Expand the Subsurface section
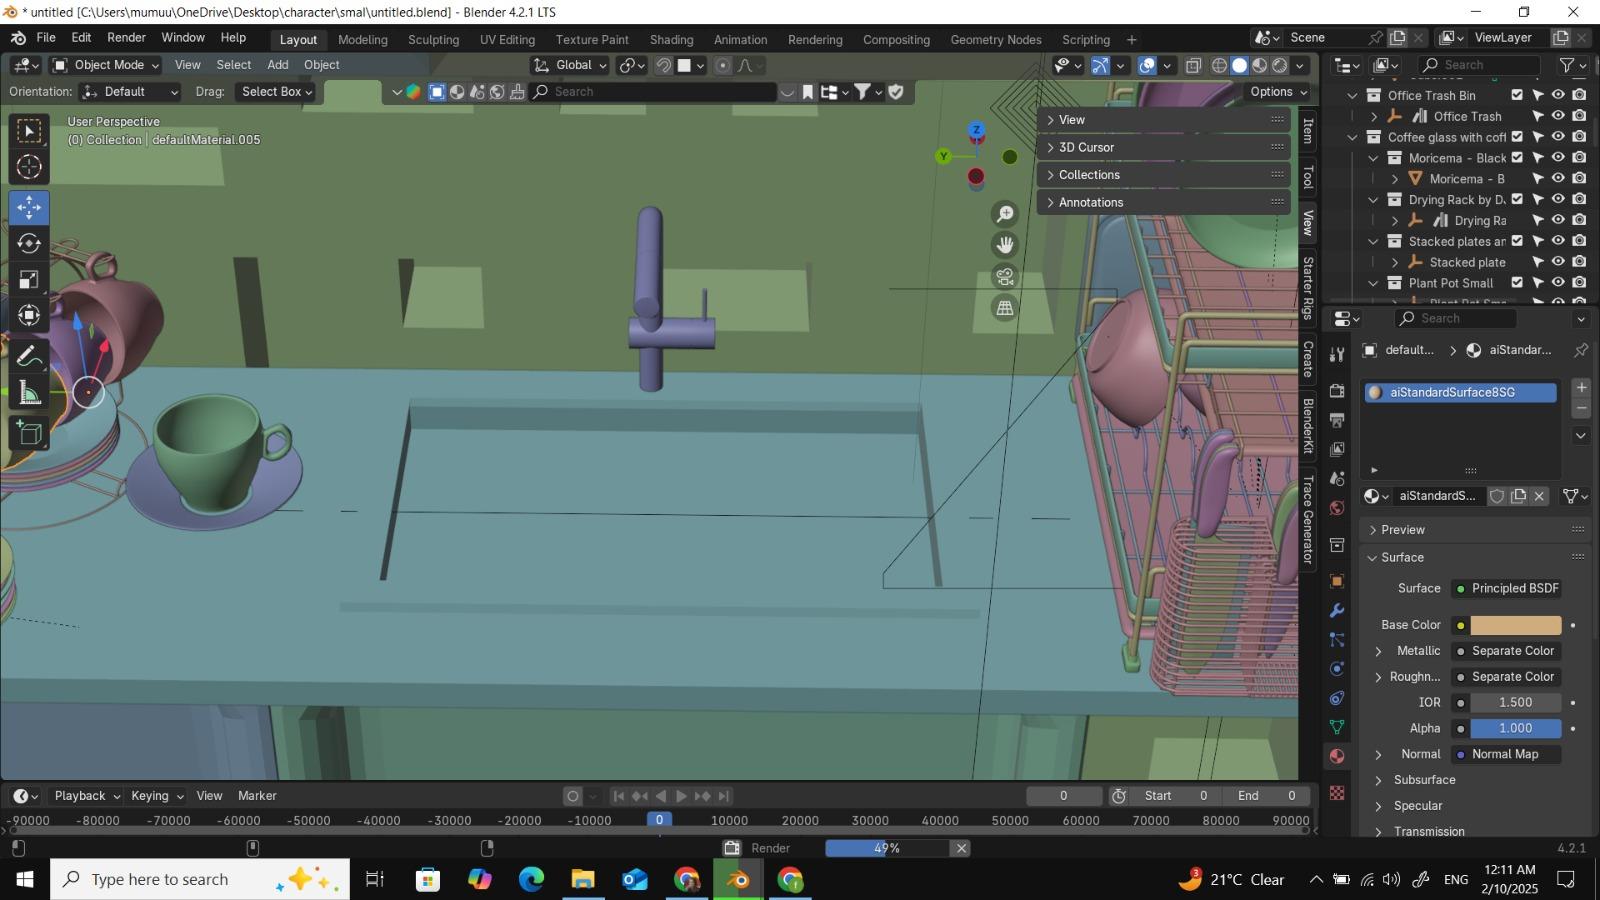1600x900 pixels. click(x=1424, y=780)
